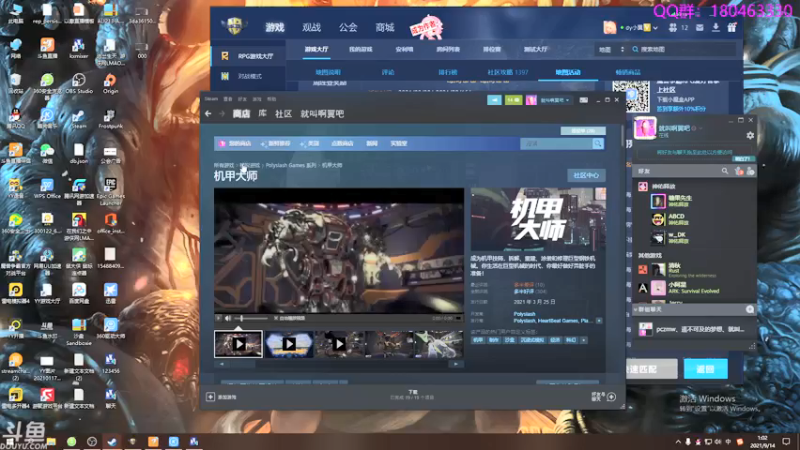Open Steam friends and chat plus icon
The image size is (800, 450).
point(611,396)
